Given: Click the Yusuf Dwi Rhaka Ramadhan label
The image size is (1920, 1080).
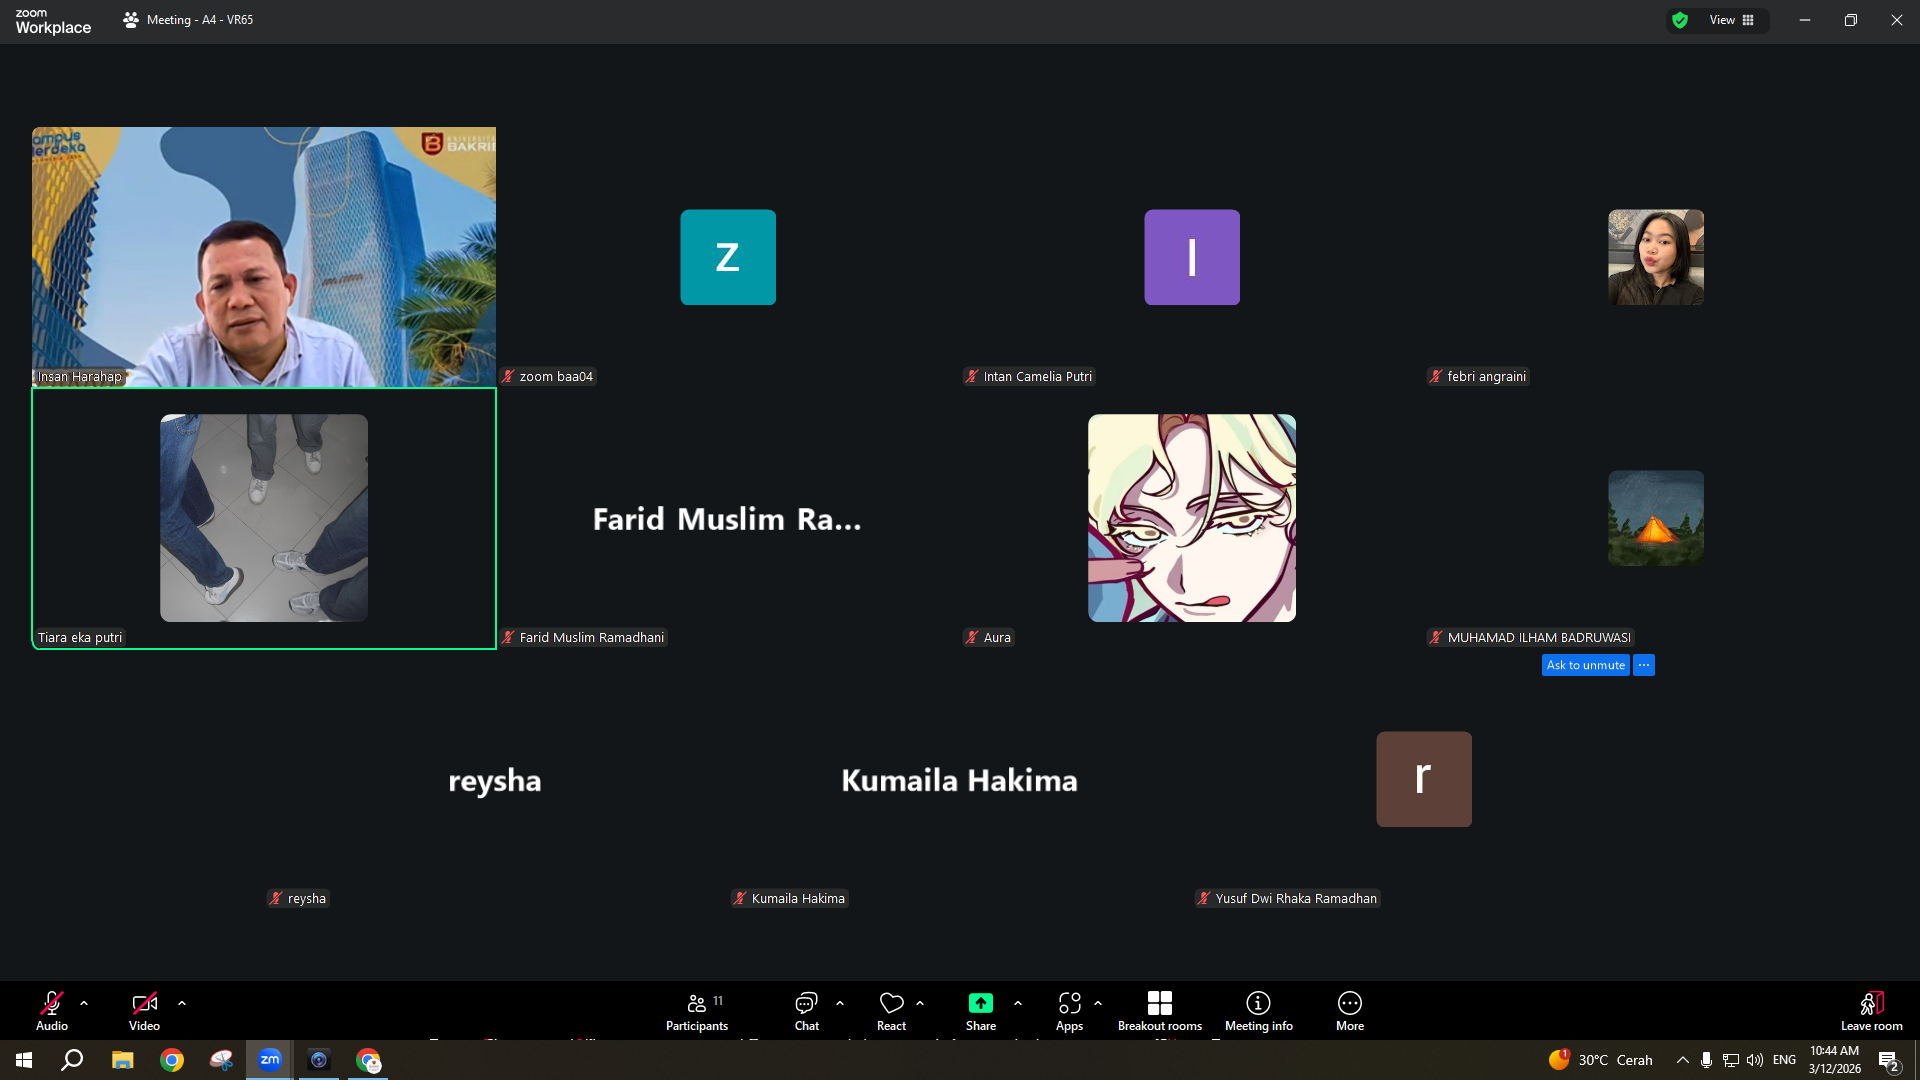Looking at the screenshot, I should click(x=1288, y=899).
